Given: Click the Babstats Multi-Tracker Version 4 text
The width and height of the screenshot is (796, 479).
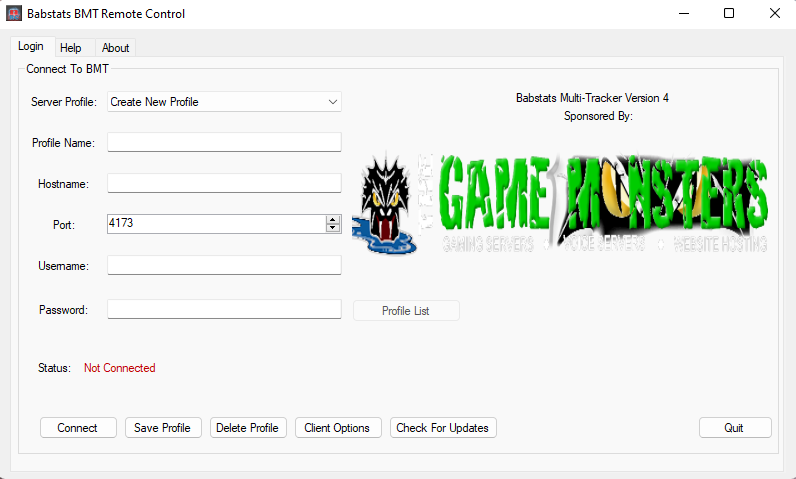Looking at the screenshot, I should (592, 98).
